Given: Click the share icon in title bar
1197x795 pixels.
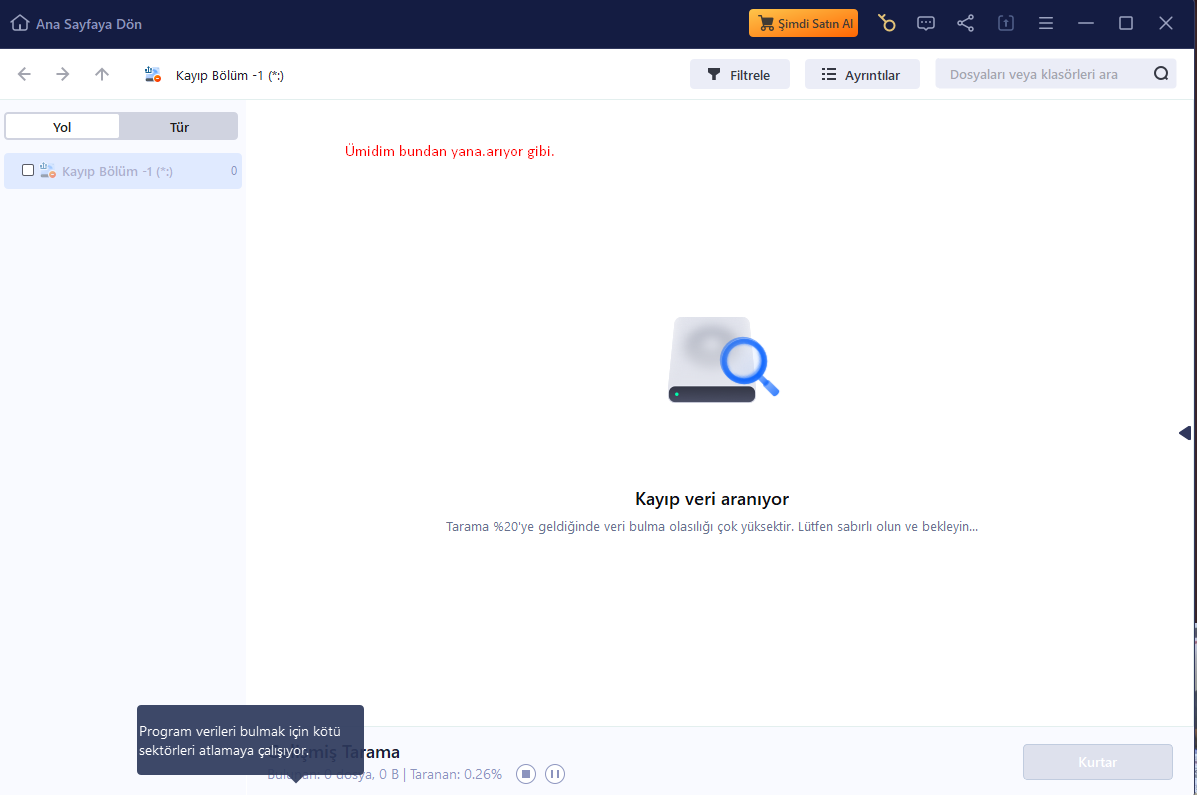Looking at the screenshot, I should [x=966, y=24].
